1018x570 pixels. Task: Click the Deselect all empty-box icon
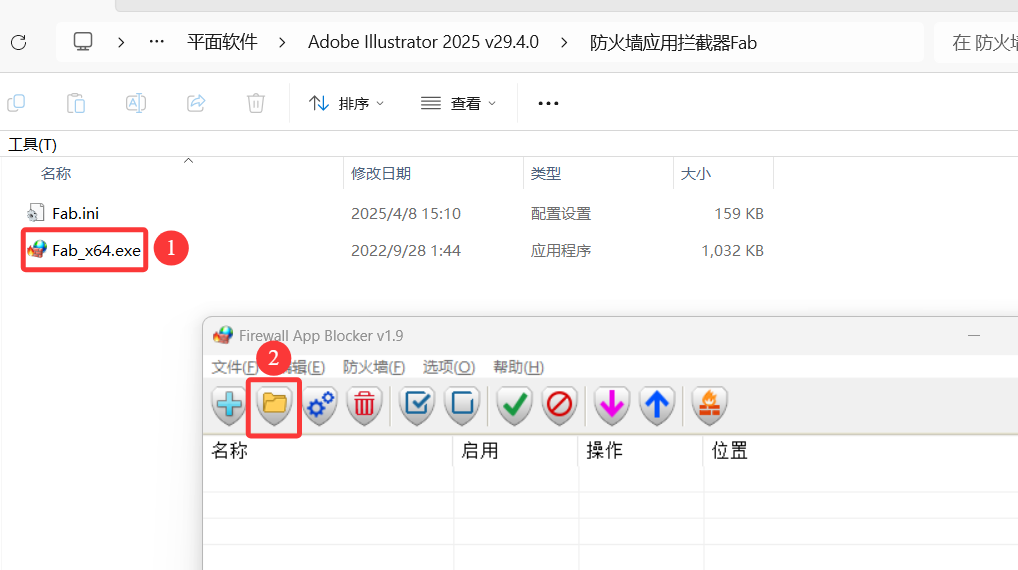[462, 405]
